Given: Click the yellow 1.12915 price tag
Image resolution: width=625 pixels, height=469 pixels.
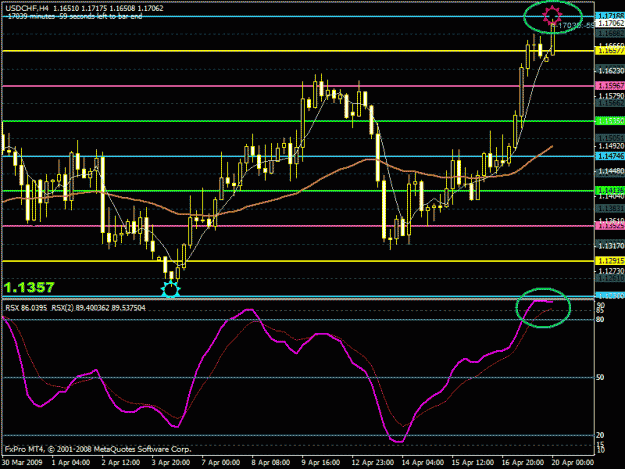Looking at the screenshot, I should click(609, 261).
